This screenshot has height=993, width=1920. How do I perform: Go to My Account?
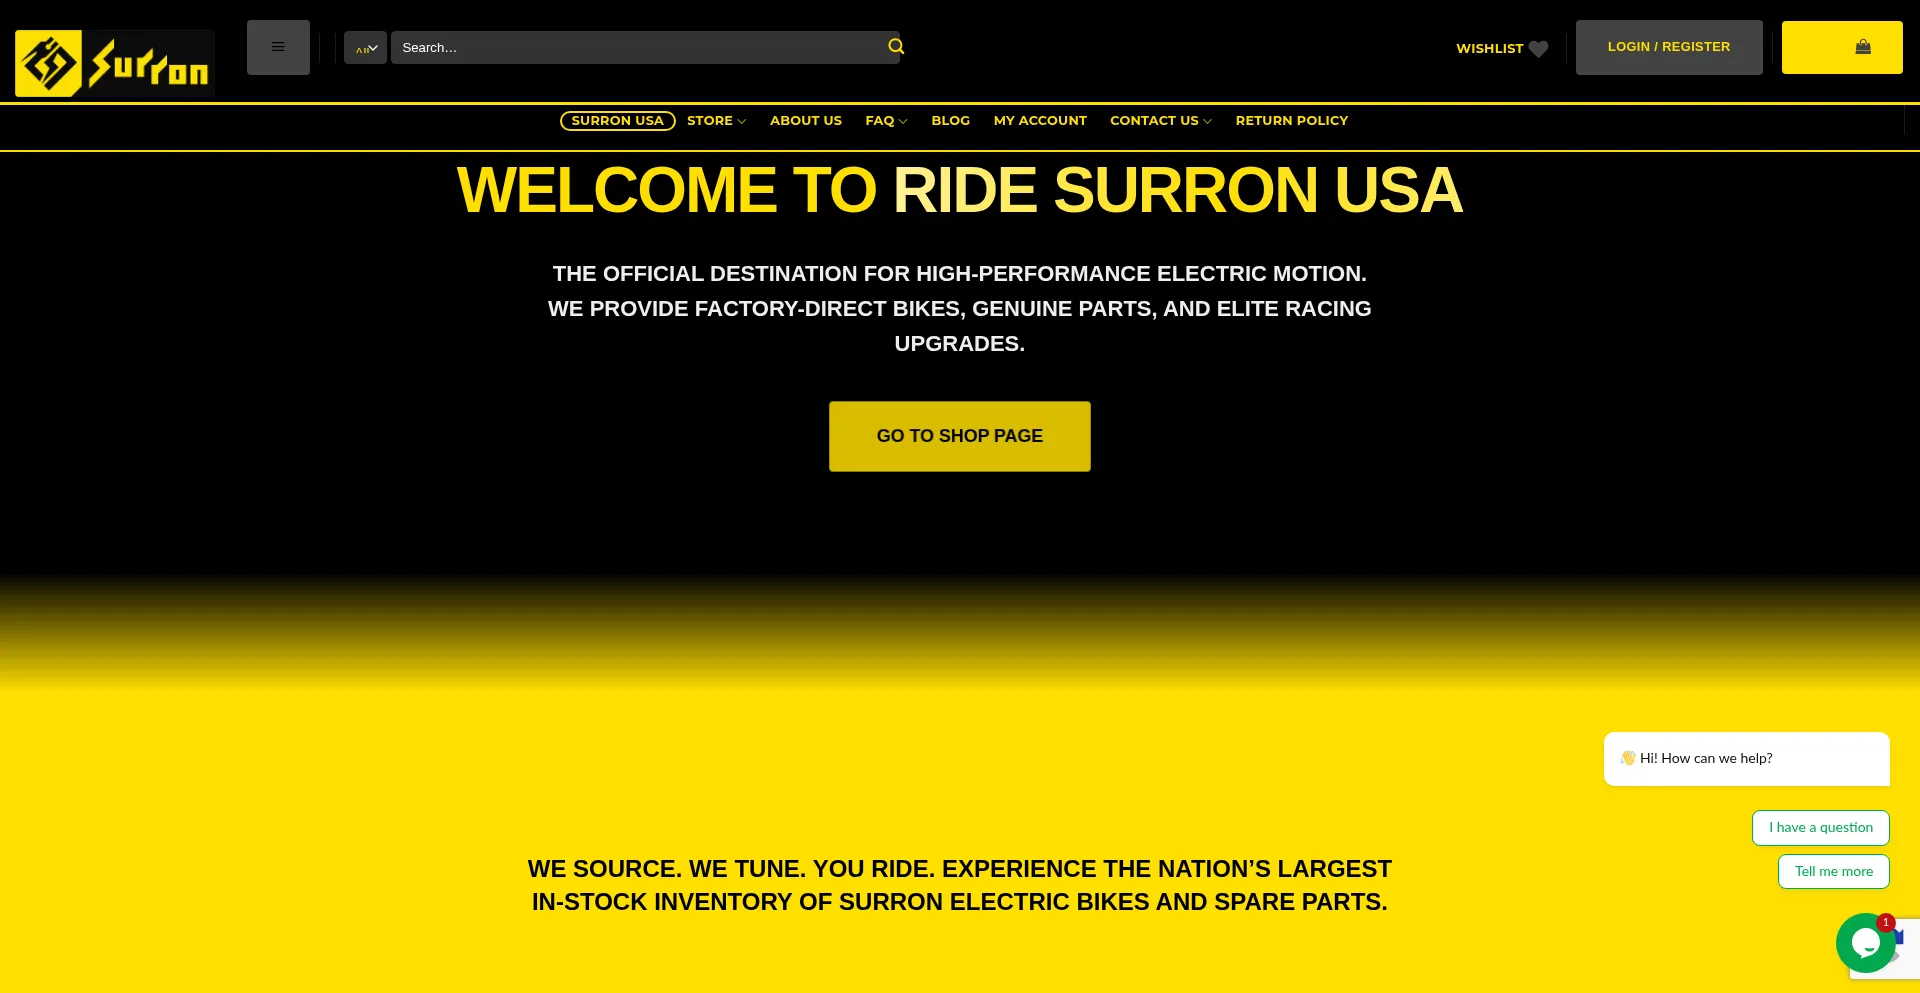(x=1040, y=120)
